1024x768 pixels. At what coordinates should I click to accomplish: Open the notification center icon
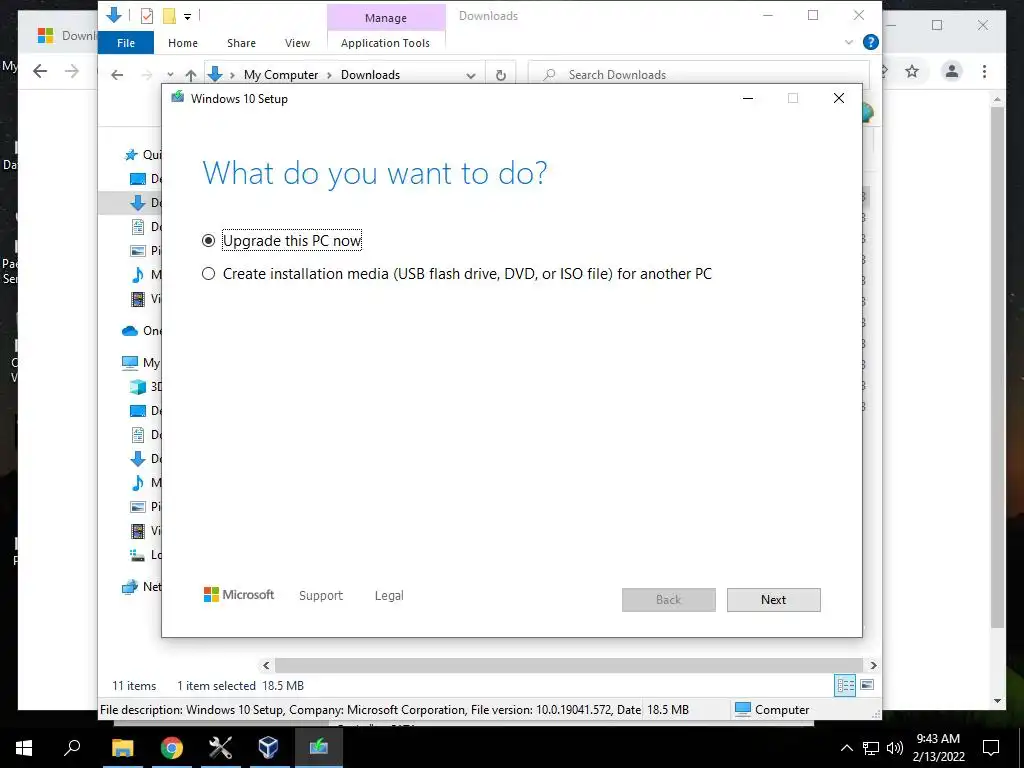tap(991, 748)
